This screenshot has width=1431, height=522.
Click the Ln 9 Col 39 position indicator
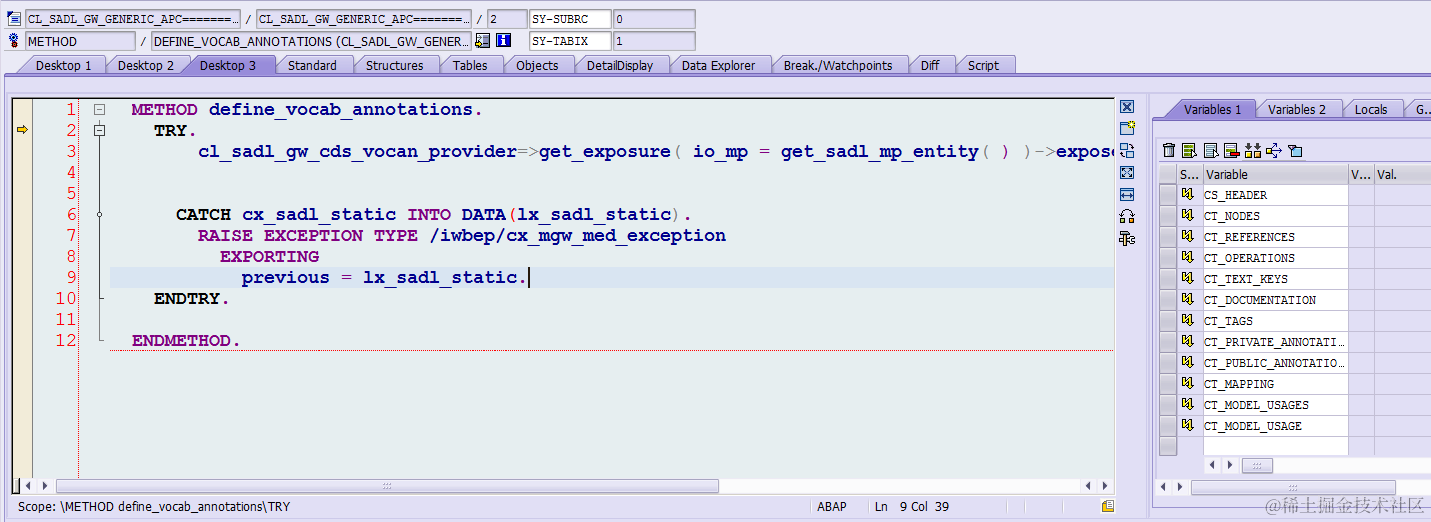click(x=913, y=507)
